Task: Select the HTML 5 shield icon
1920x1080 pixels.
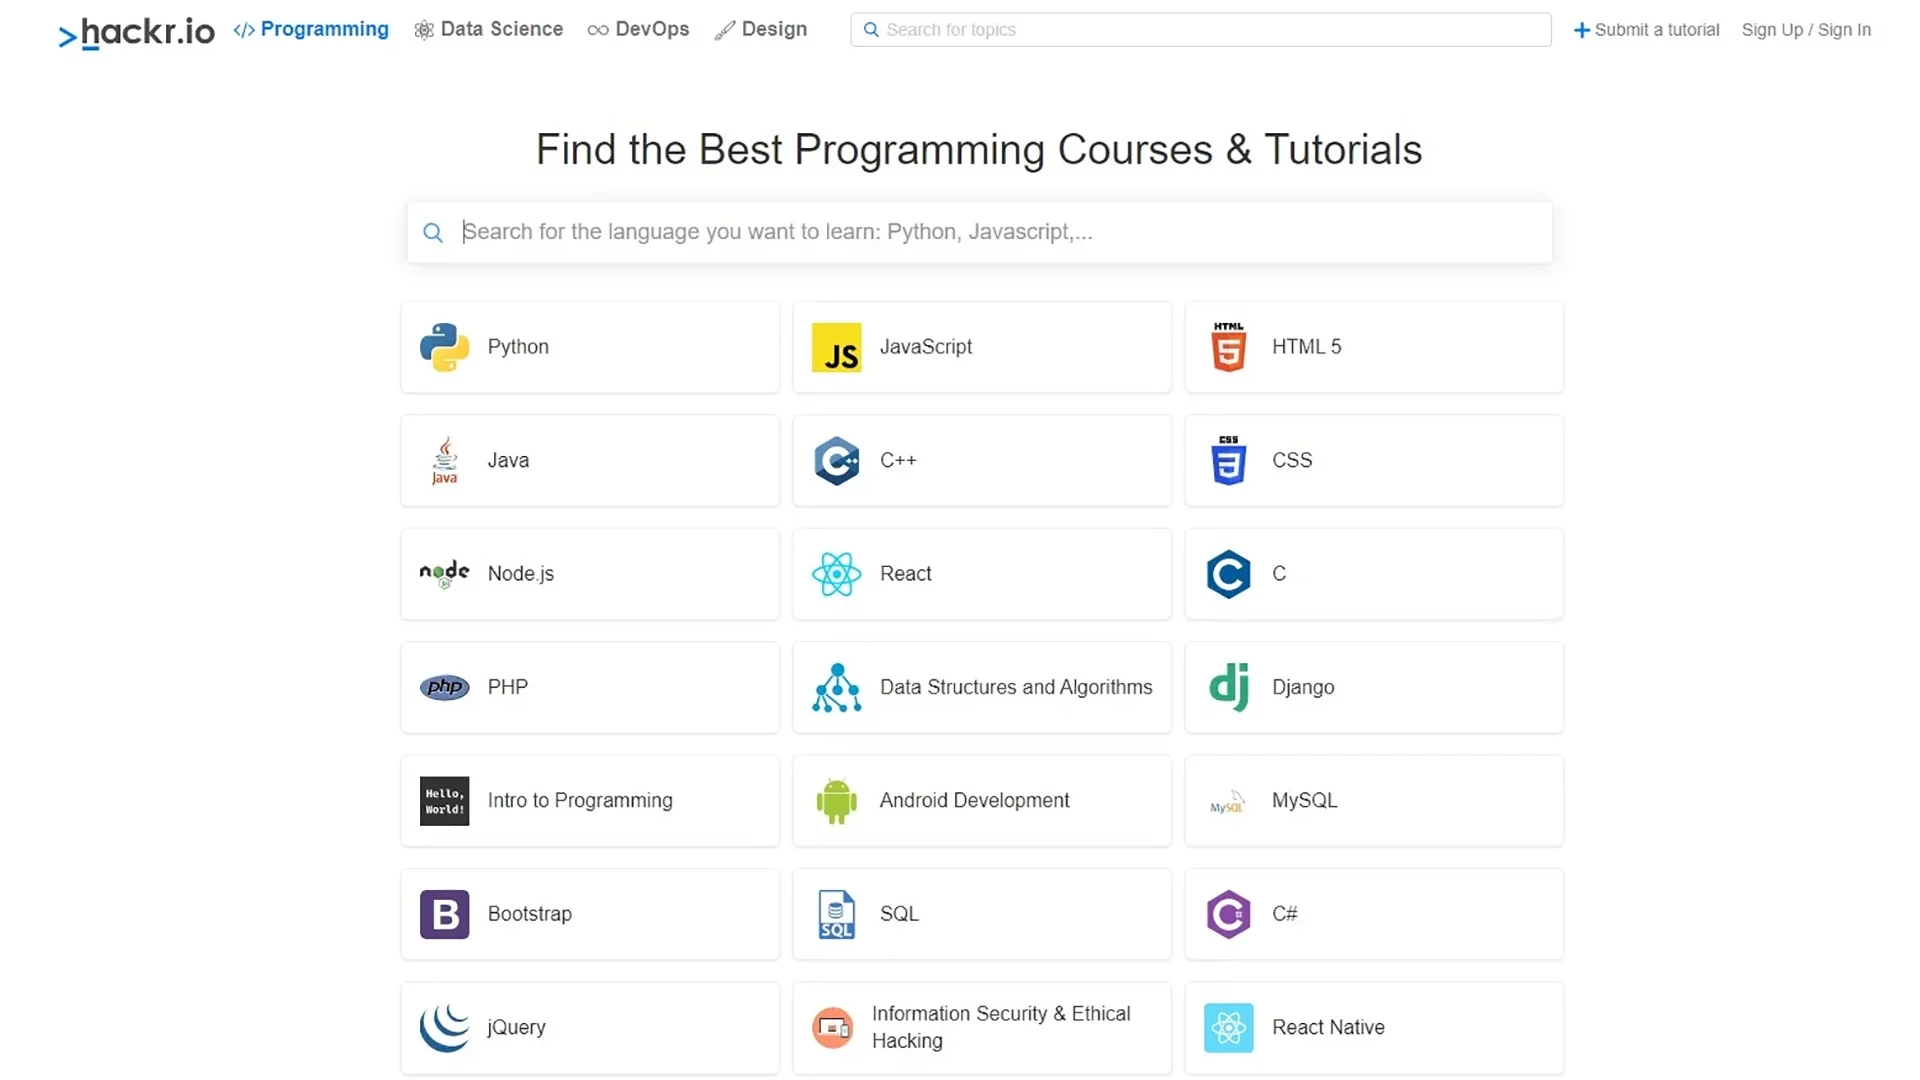Action: click(x=1228, y=347)
